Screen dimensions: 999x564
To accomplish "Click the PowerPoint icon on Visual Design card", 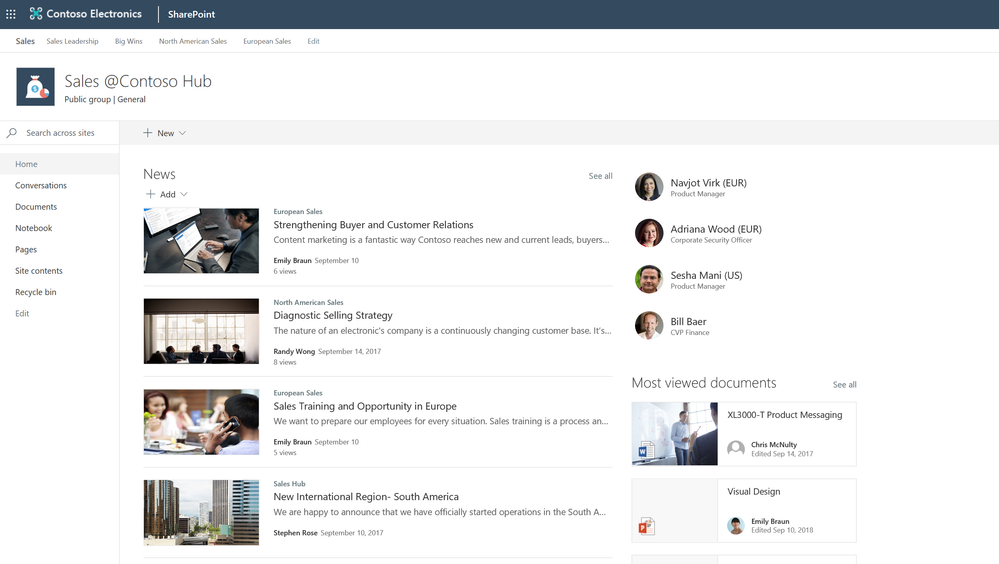I will click(647, 526).
